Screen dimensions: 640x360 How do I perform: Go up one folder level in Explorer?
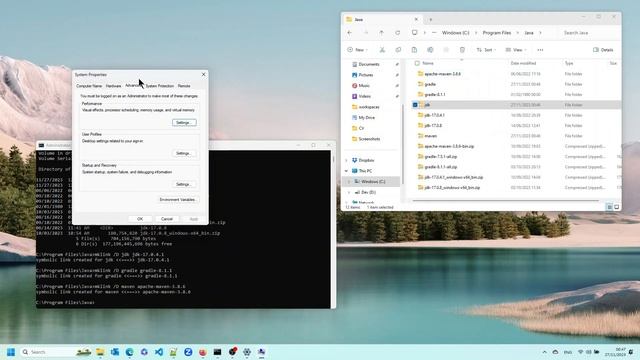pos(381,33)
